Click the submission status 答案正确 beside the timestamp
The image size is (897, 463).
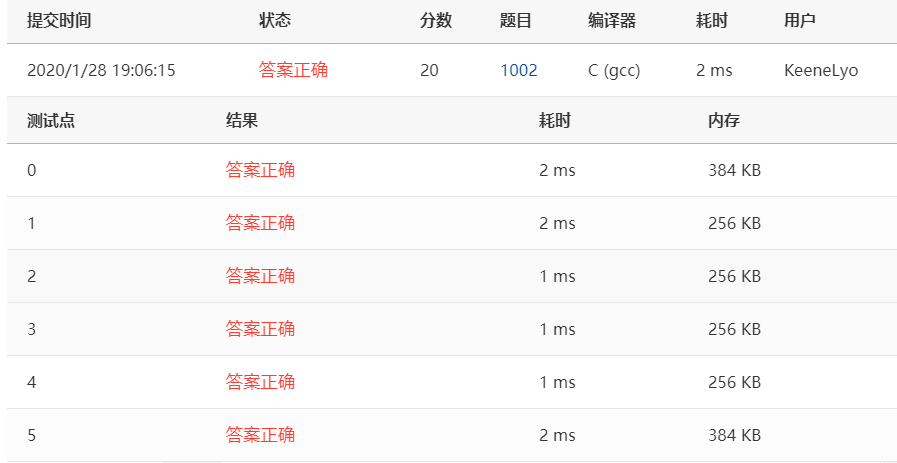(293, 70)
